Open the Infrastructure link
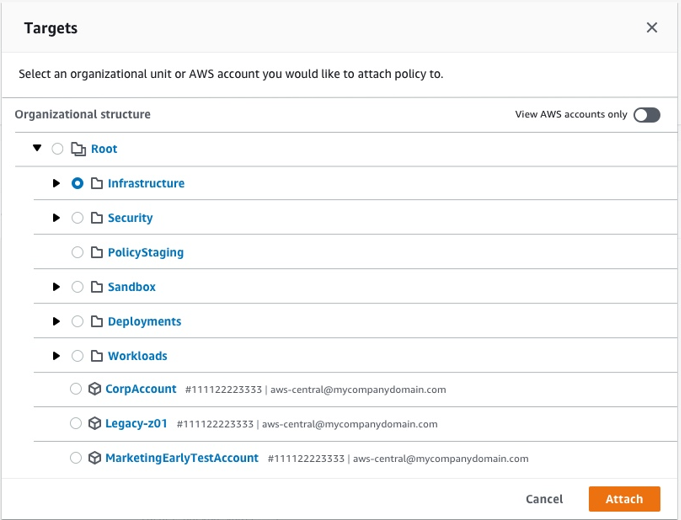The height and width of the screenshot is (520, 681). tap(146, 183)
